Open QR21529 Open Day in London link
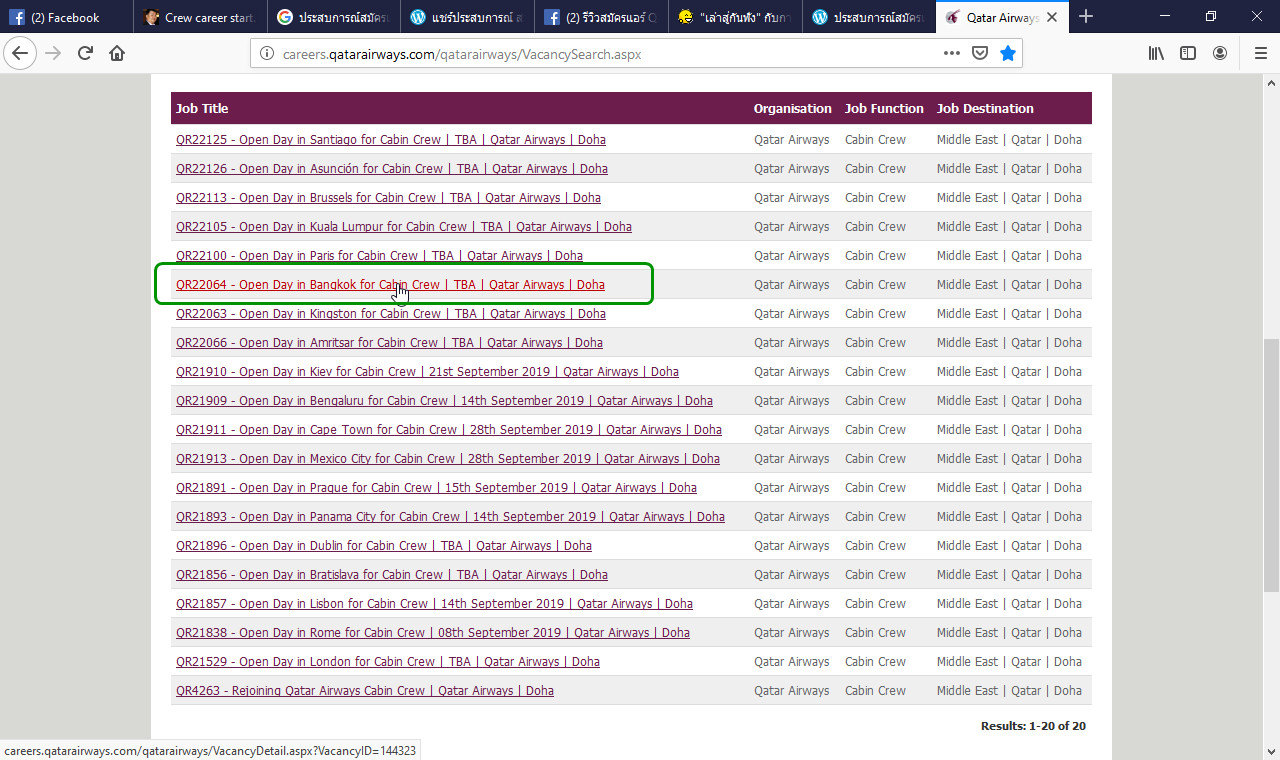 click(388, 662)
